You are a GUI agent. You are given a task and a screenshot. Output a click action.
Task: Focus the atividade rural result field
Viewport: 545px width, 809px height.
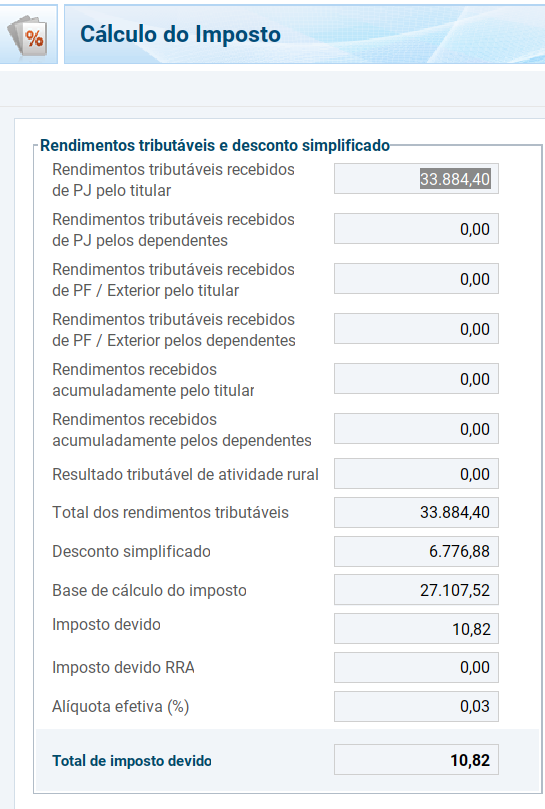[x=416, y=474]
